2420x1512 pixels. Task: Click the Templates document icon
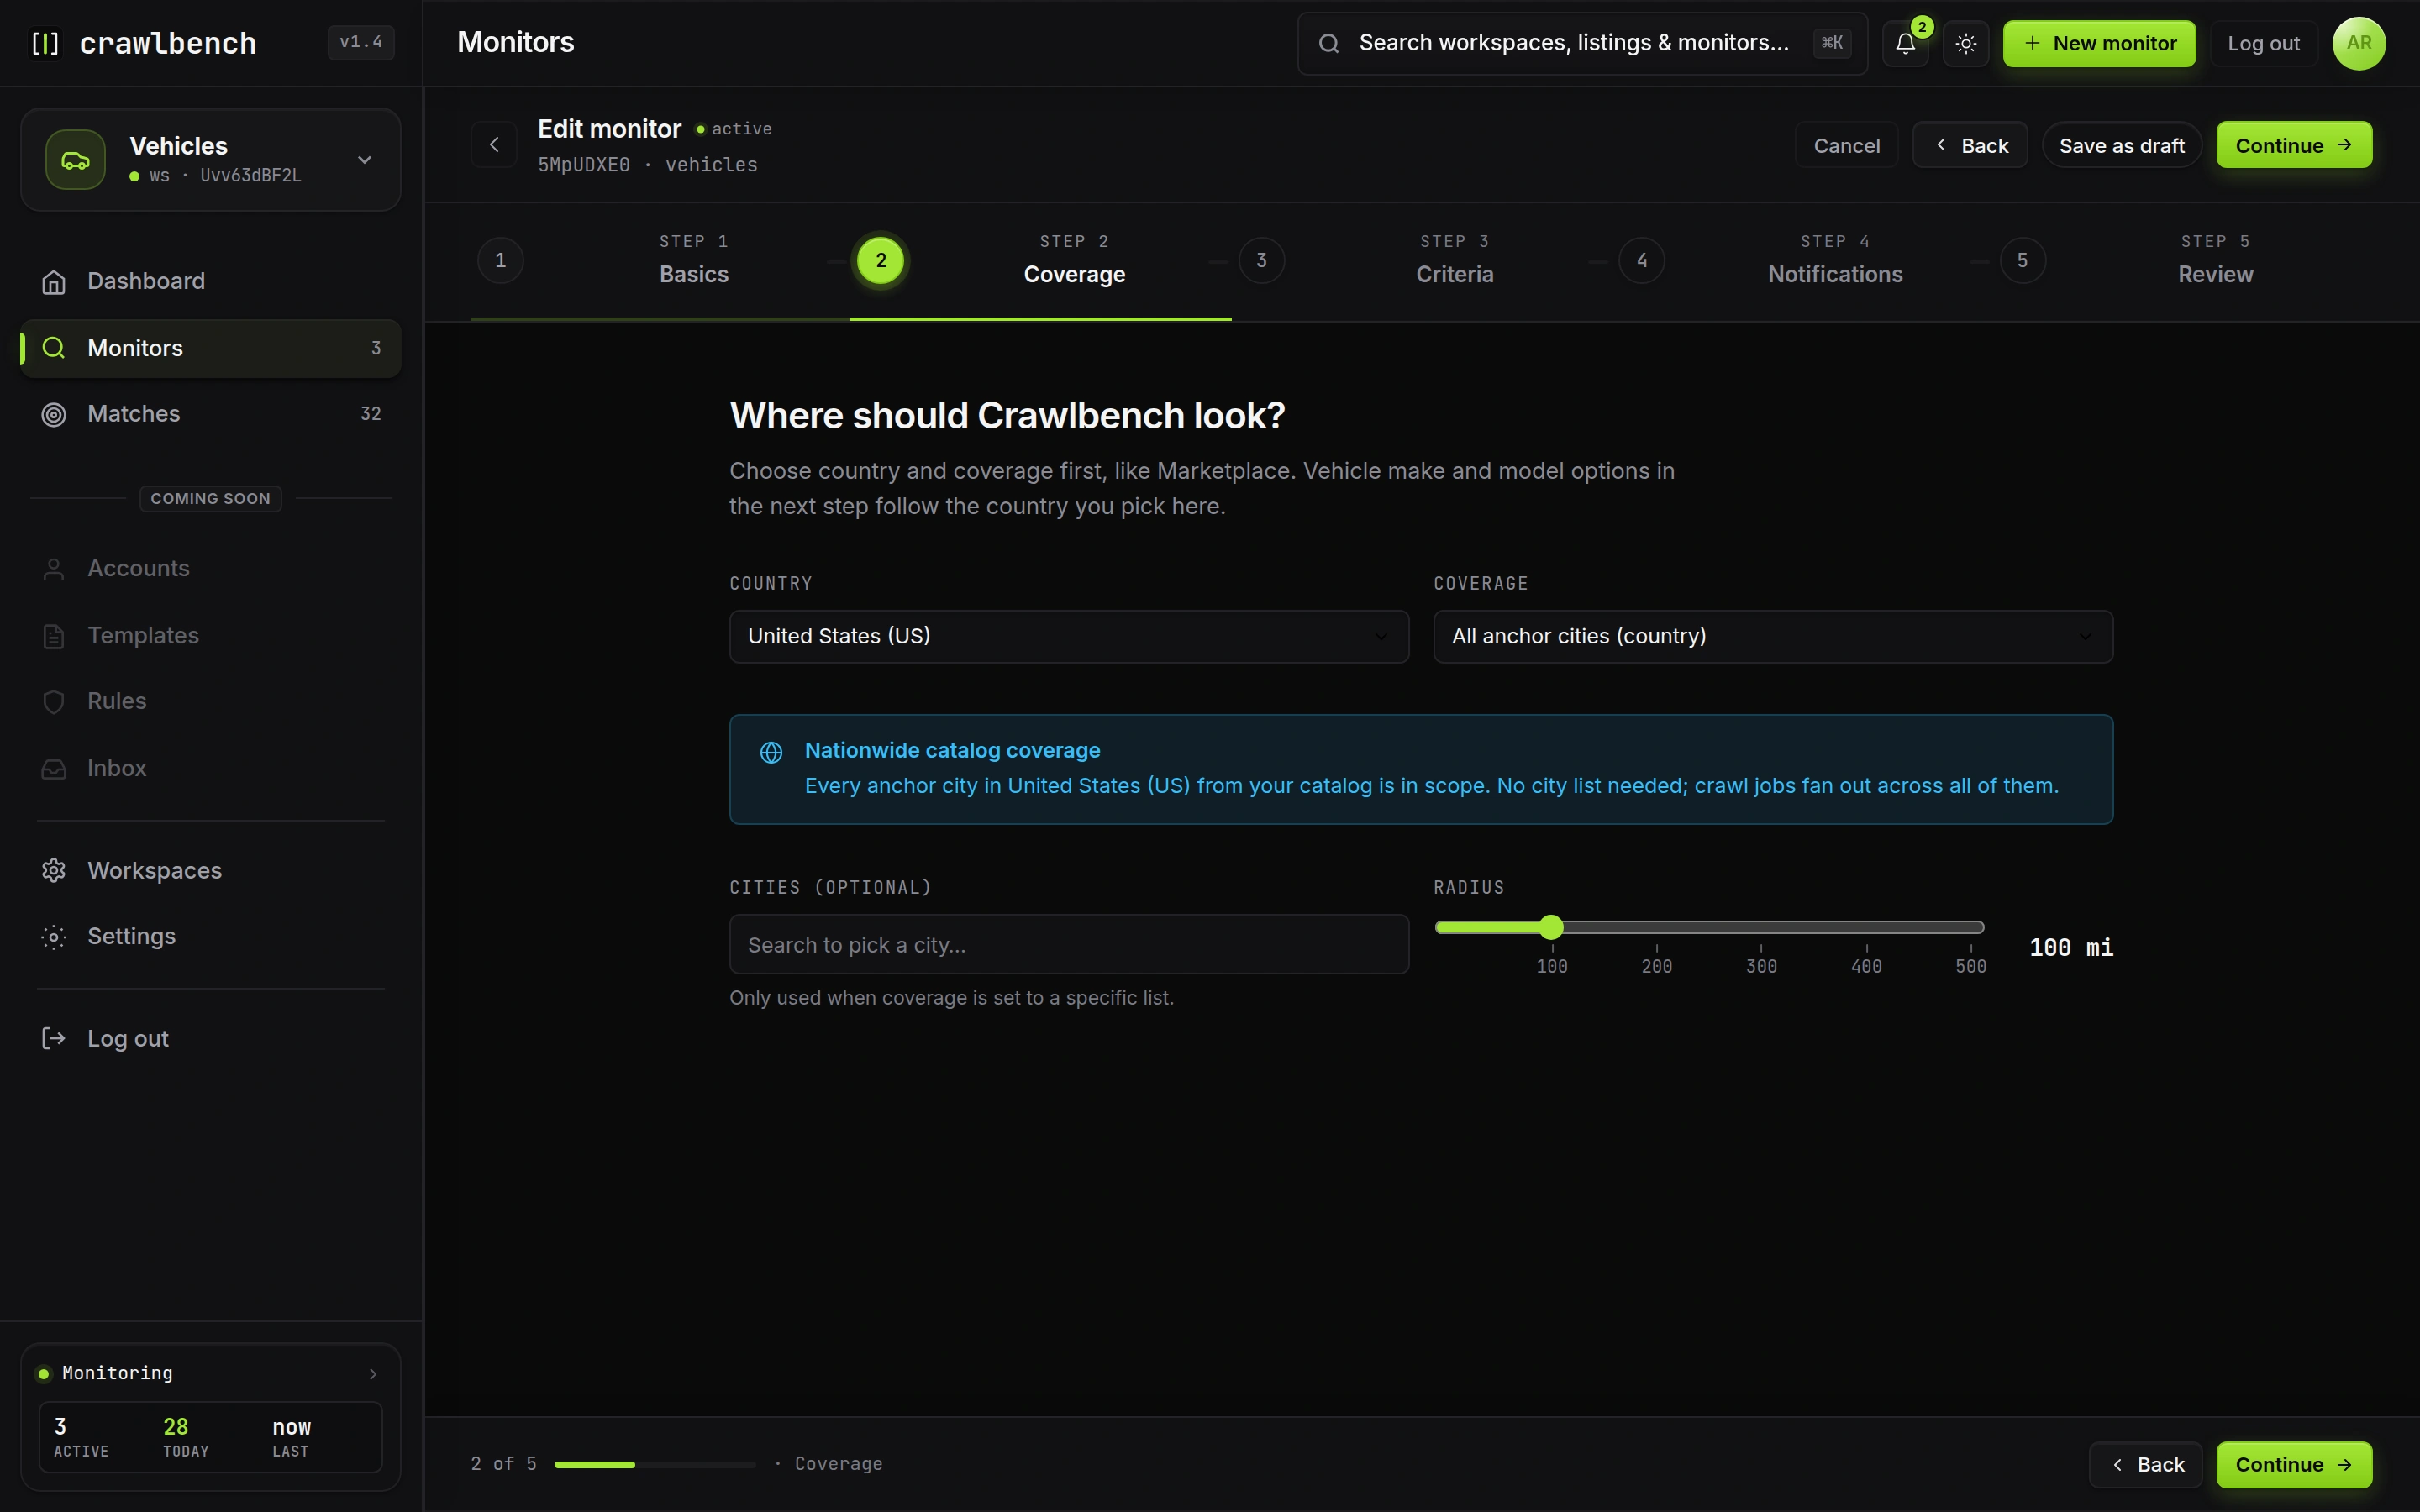pos(54,636)
